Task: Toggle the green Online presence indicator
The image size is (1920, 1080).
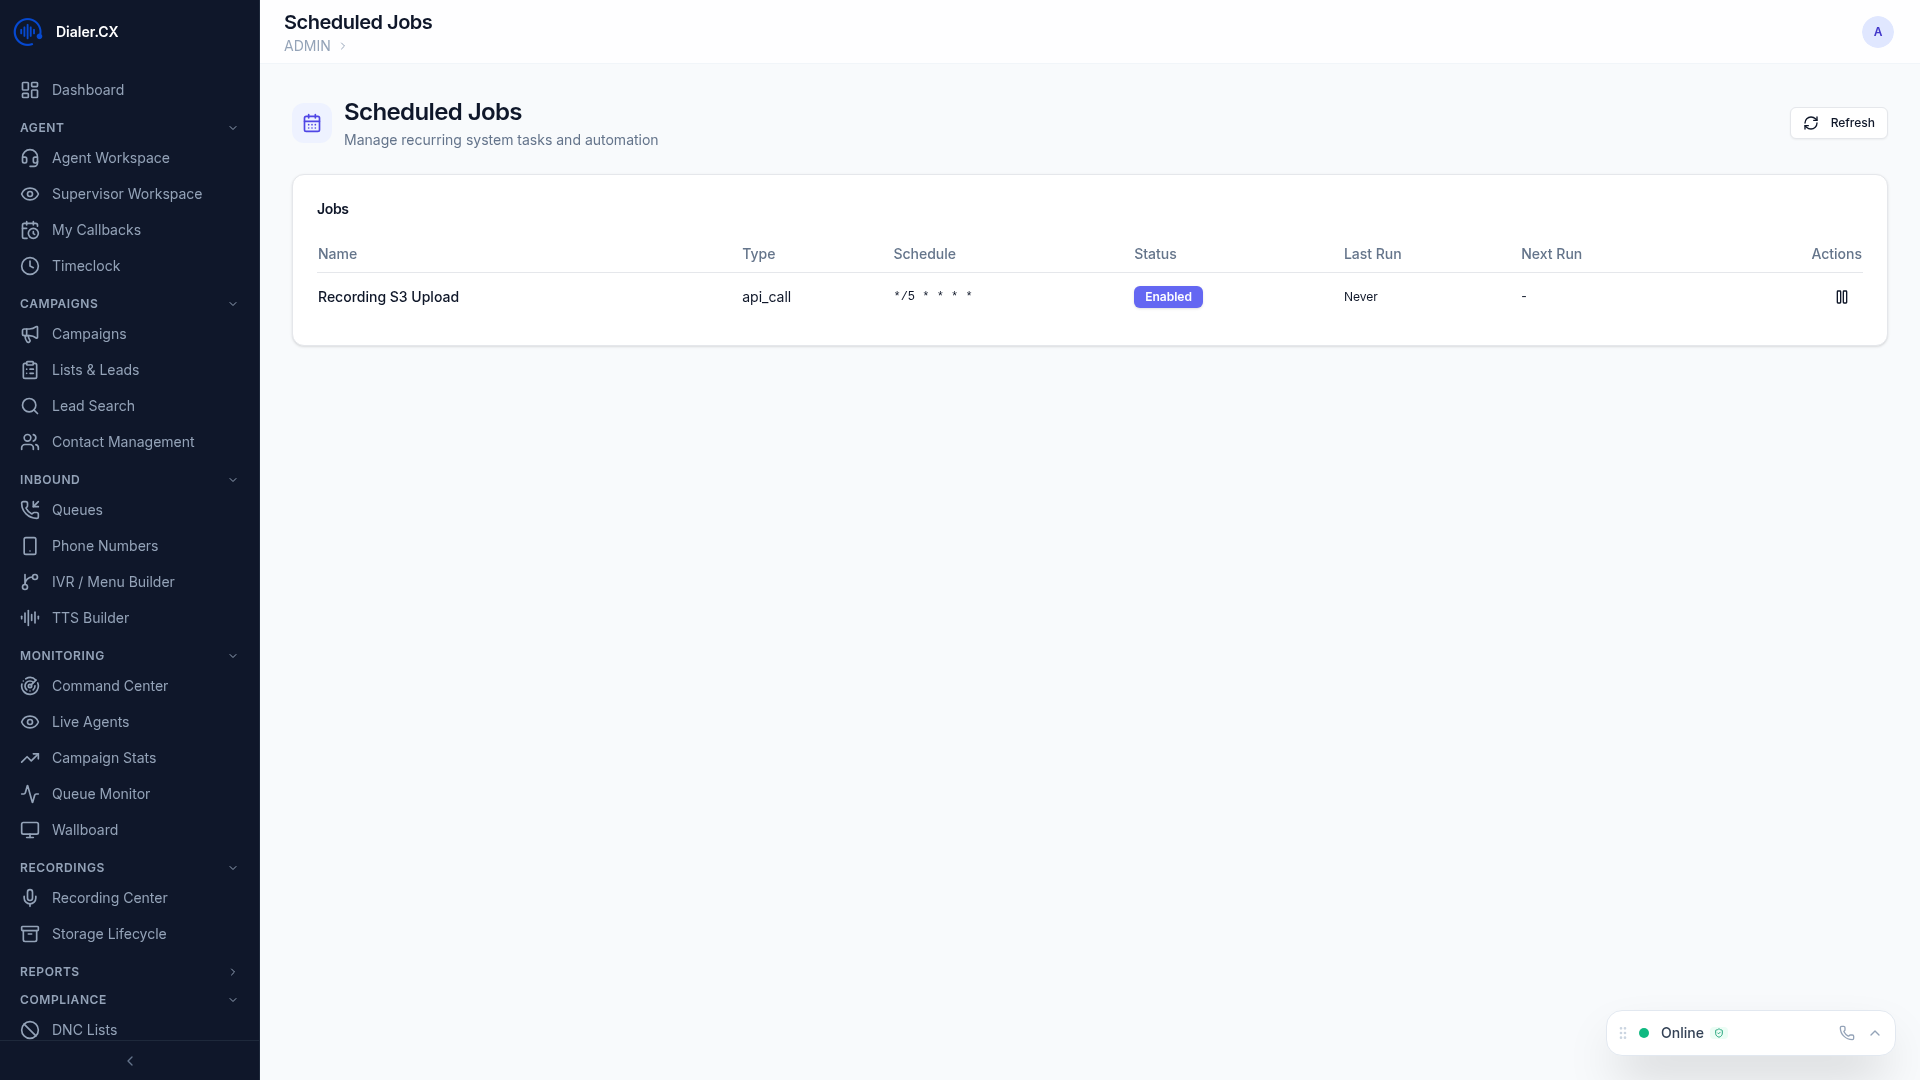Action: (x=1643, y=1033)
